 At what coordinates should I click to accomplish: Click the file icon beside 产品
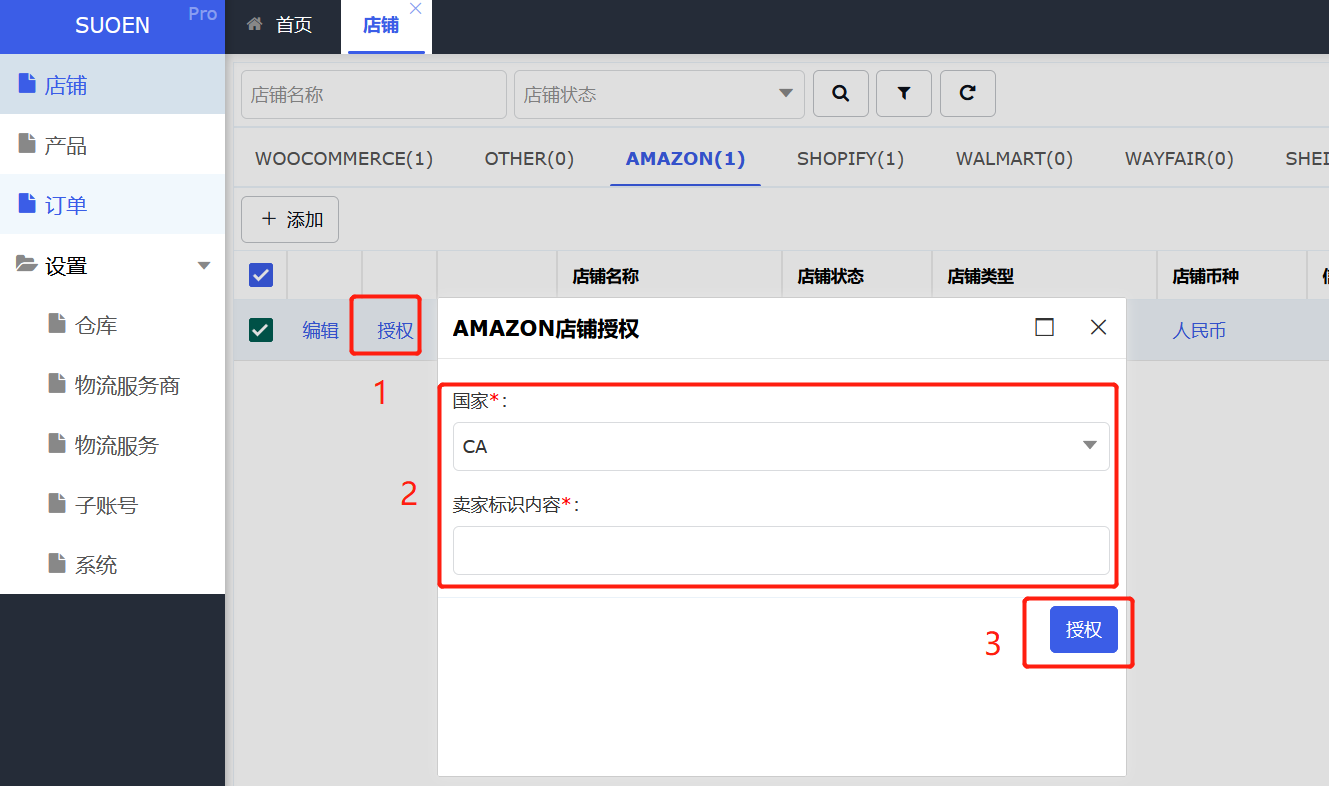point(27,144)
